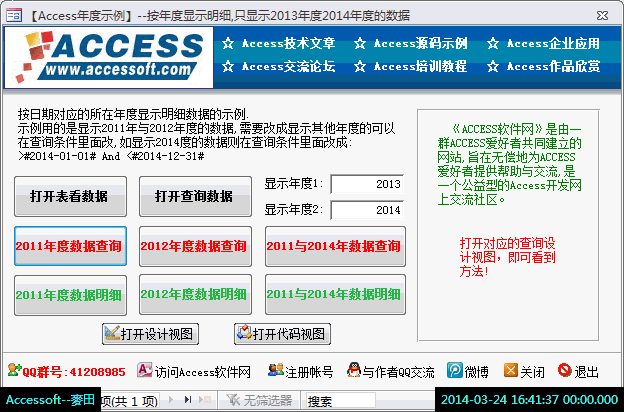Click 关闭 label
624x412 pixels.
(532, 373)
